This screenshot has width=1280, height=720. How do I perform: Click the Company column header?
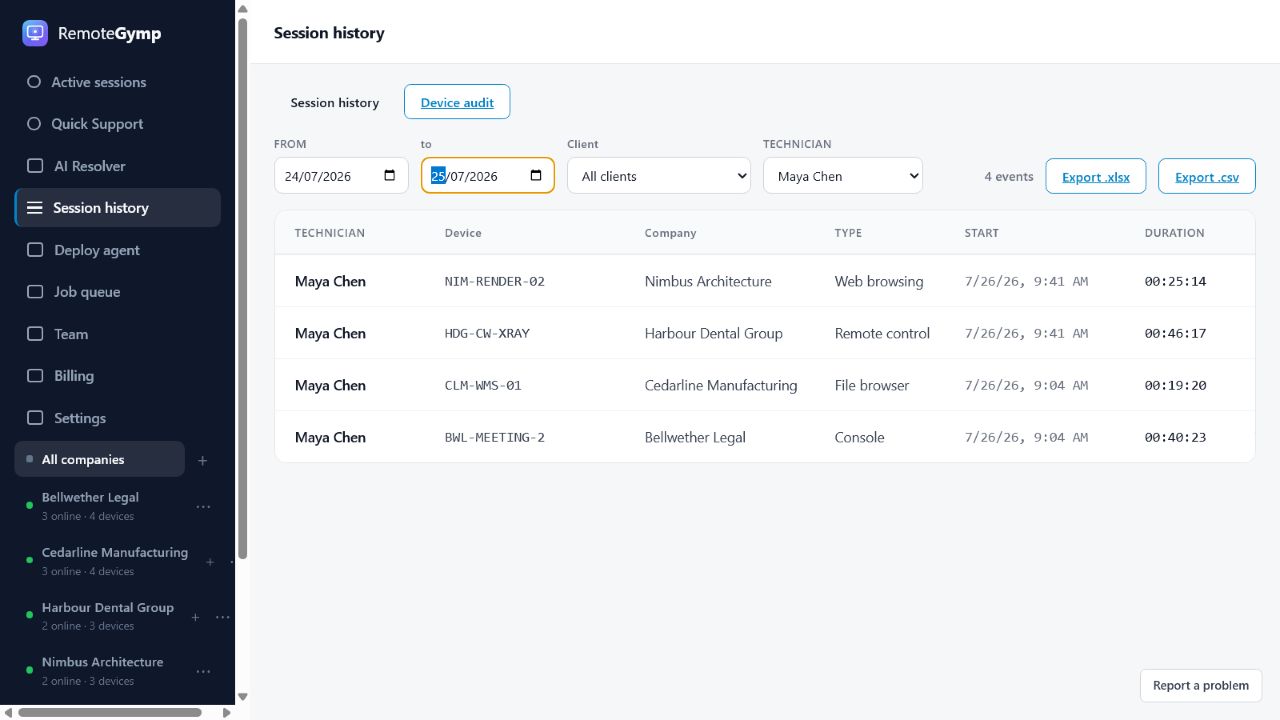tap(670, 233)
